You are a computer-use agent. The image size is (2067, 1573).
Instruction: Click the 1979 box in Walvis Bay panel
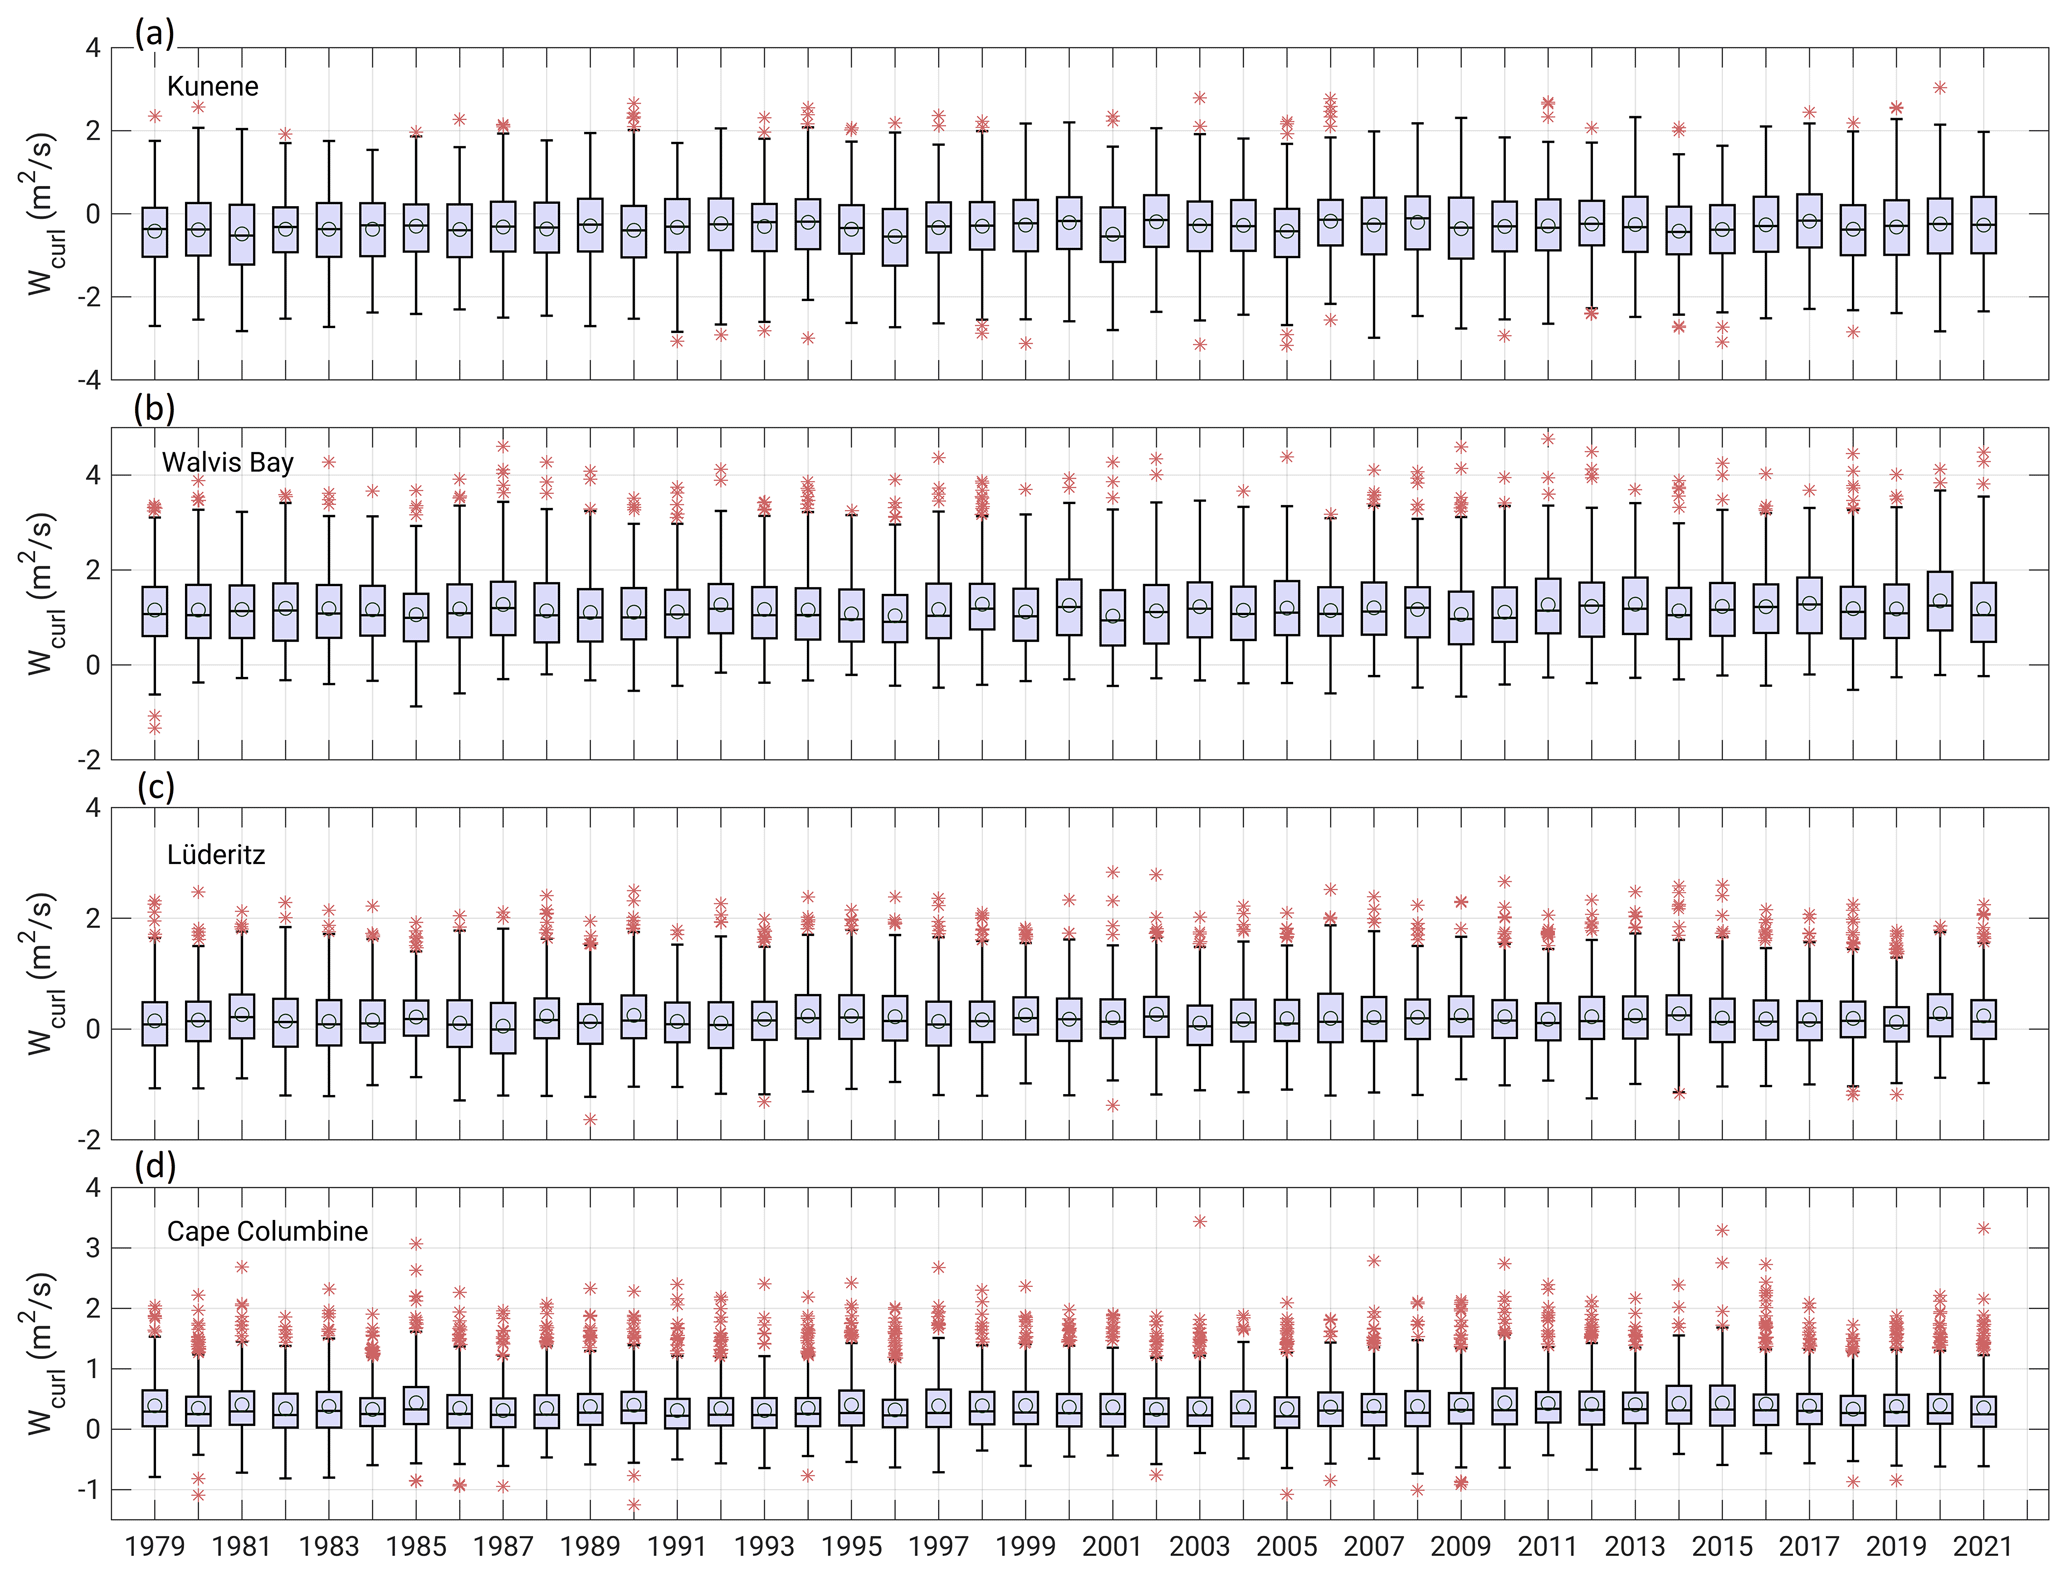(x=154, y=611)
